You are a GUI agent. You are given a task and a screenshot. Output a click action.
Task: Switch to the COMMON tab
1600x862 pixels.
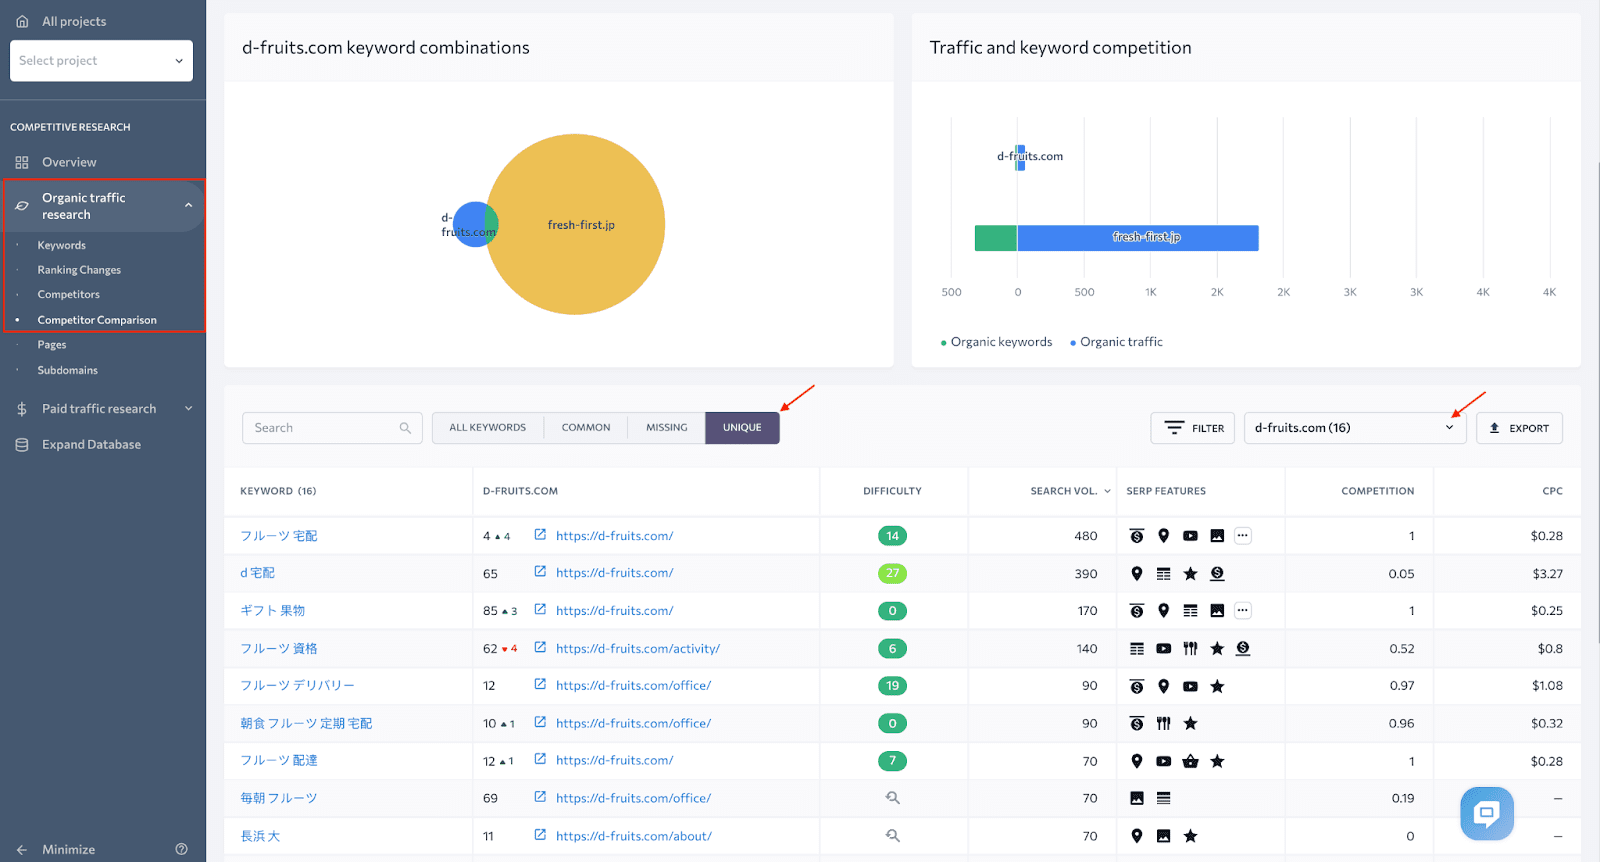586,427
